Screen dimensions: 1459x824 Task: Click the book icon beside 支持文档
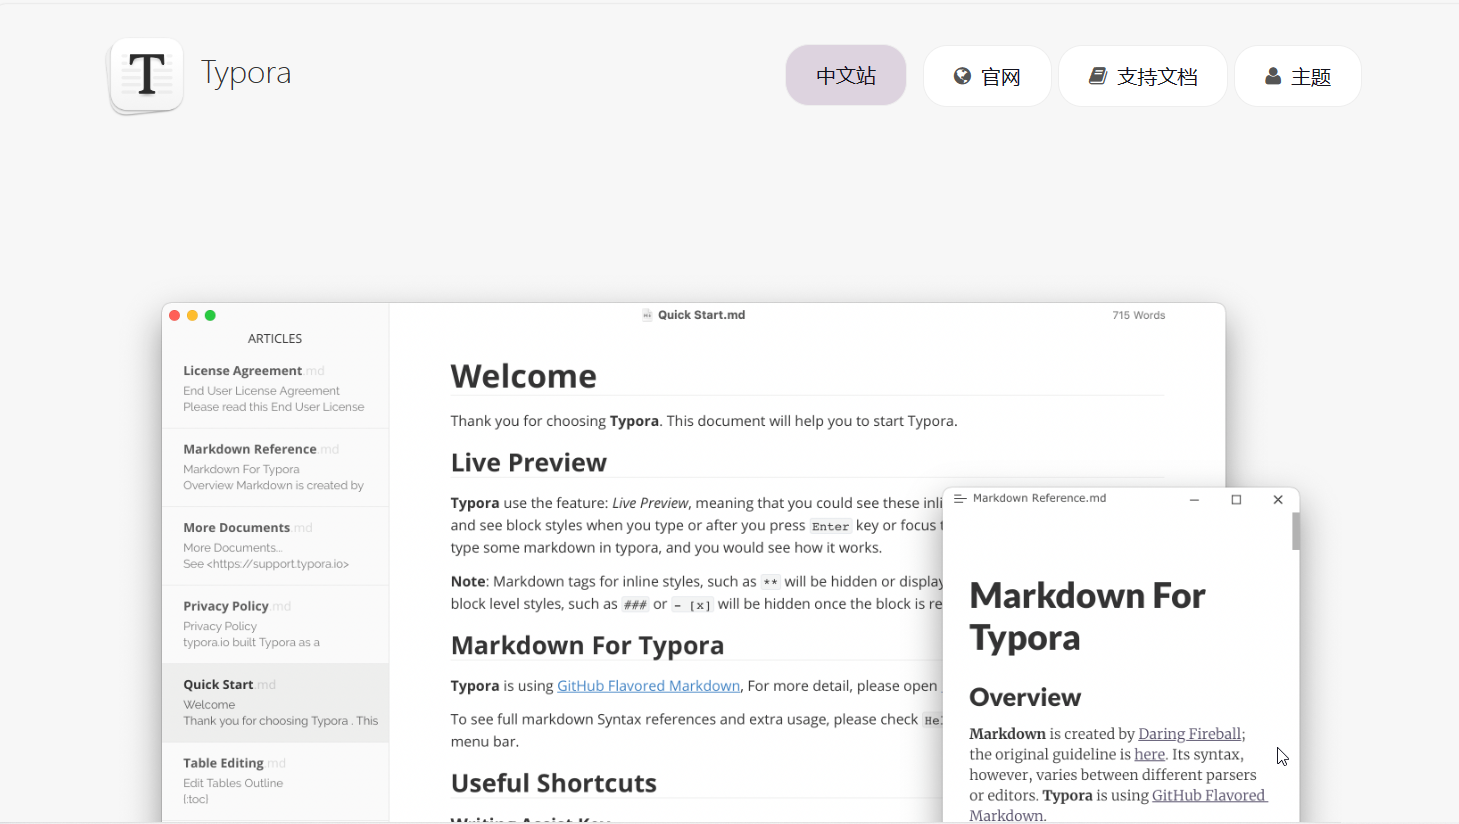coord(1097,76)
